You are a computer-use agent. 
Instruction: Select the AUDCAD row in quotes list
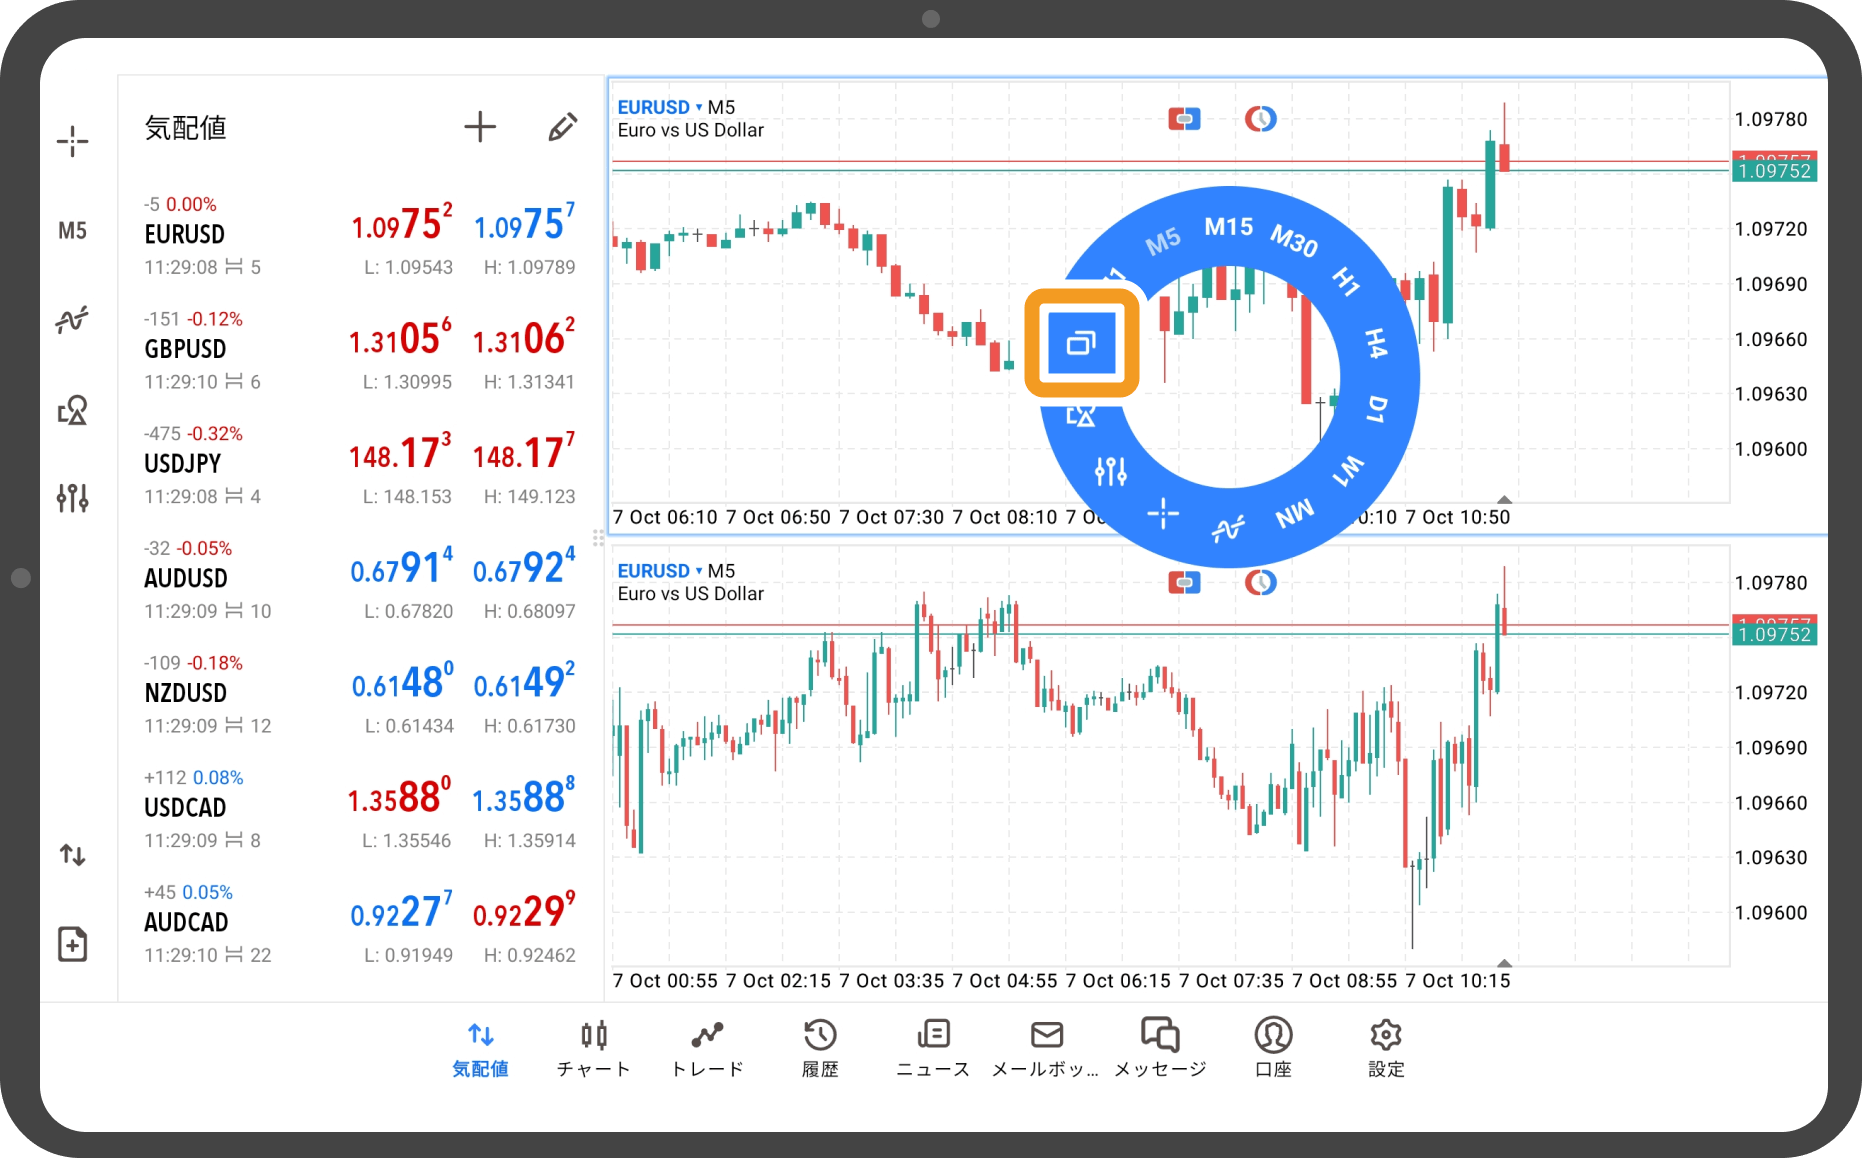(x=360, y=924)
